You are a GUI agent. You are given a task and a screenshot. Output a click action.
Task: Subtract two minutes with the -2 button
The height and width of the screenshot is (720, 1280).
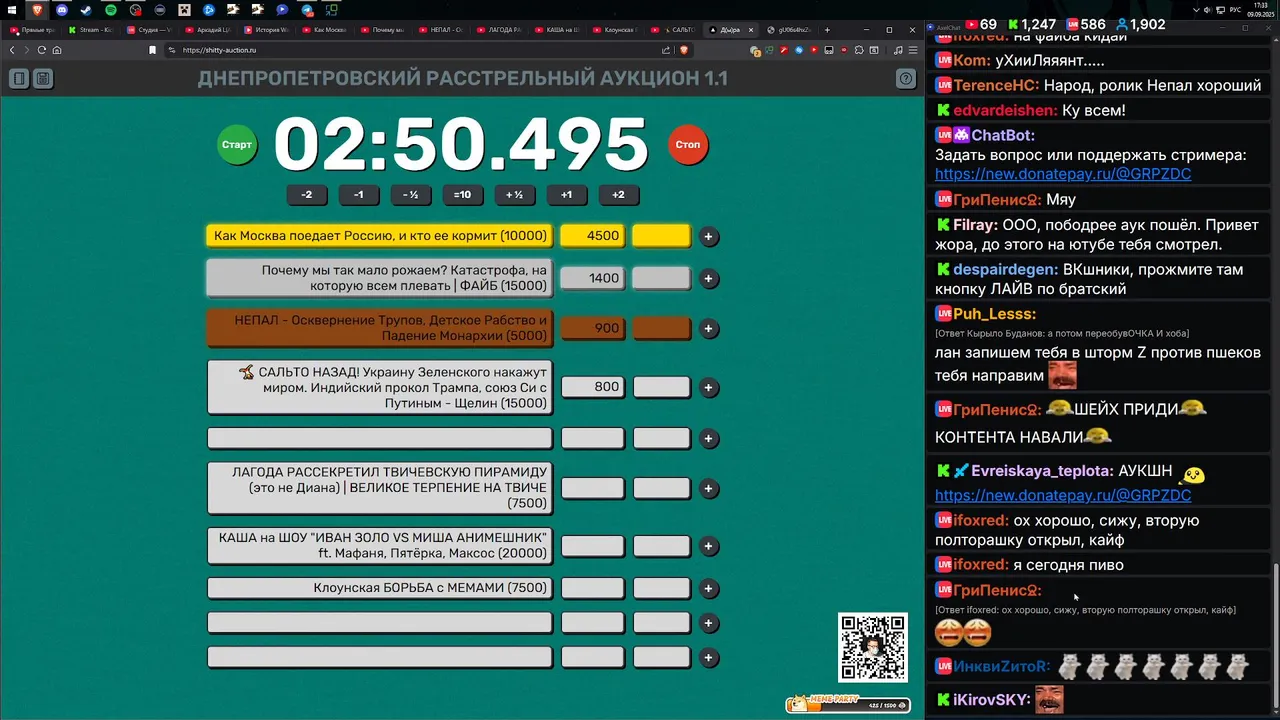[x=307, y=195]
